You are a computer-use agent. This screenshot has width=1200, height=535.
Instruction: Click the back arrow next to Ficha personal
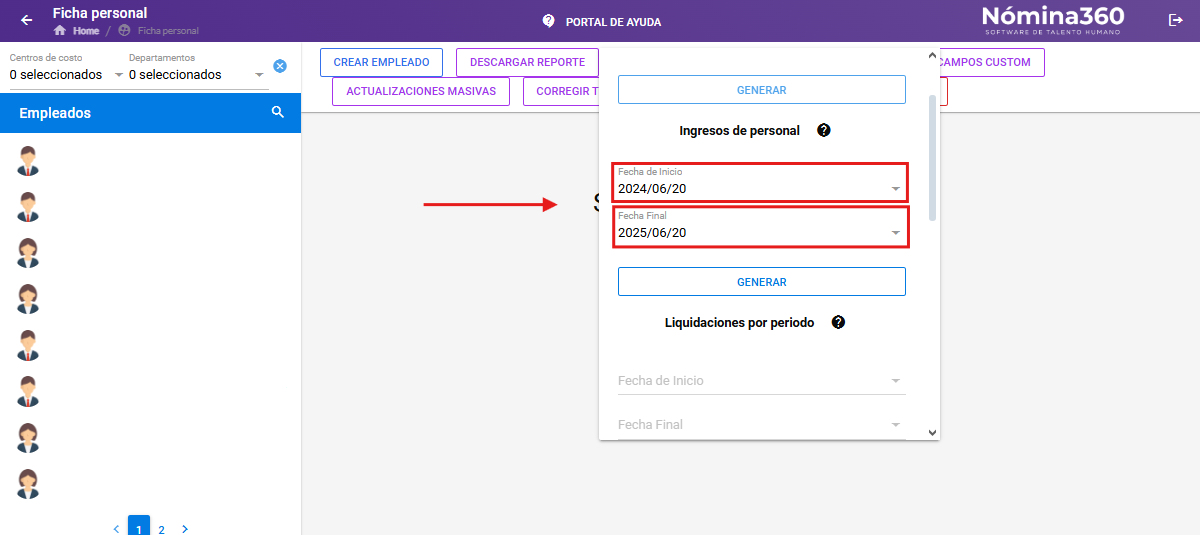click(27, 20)
